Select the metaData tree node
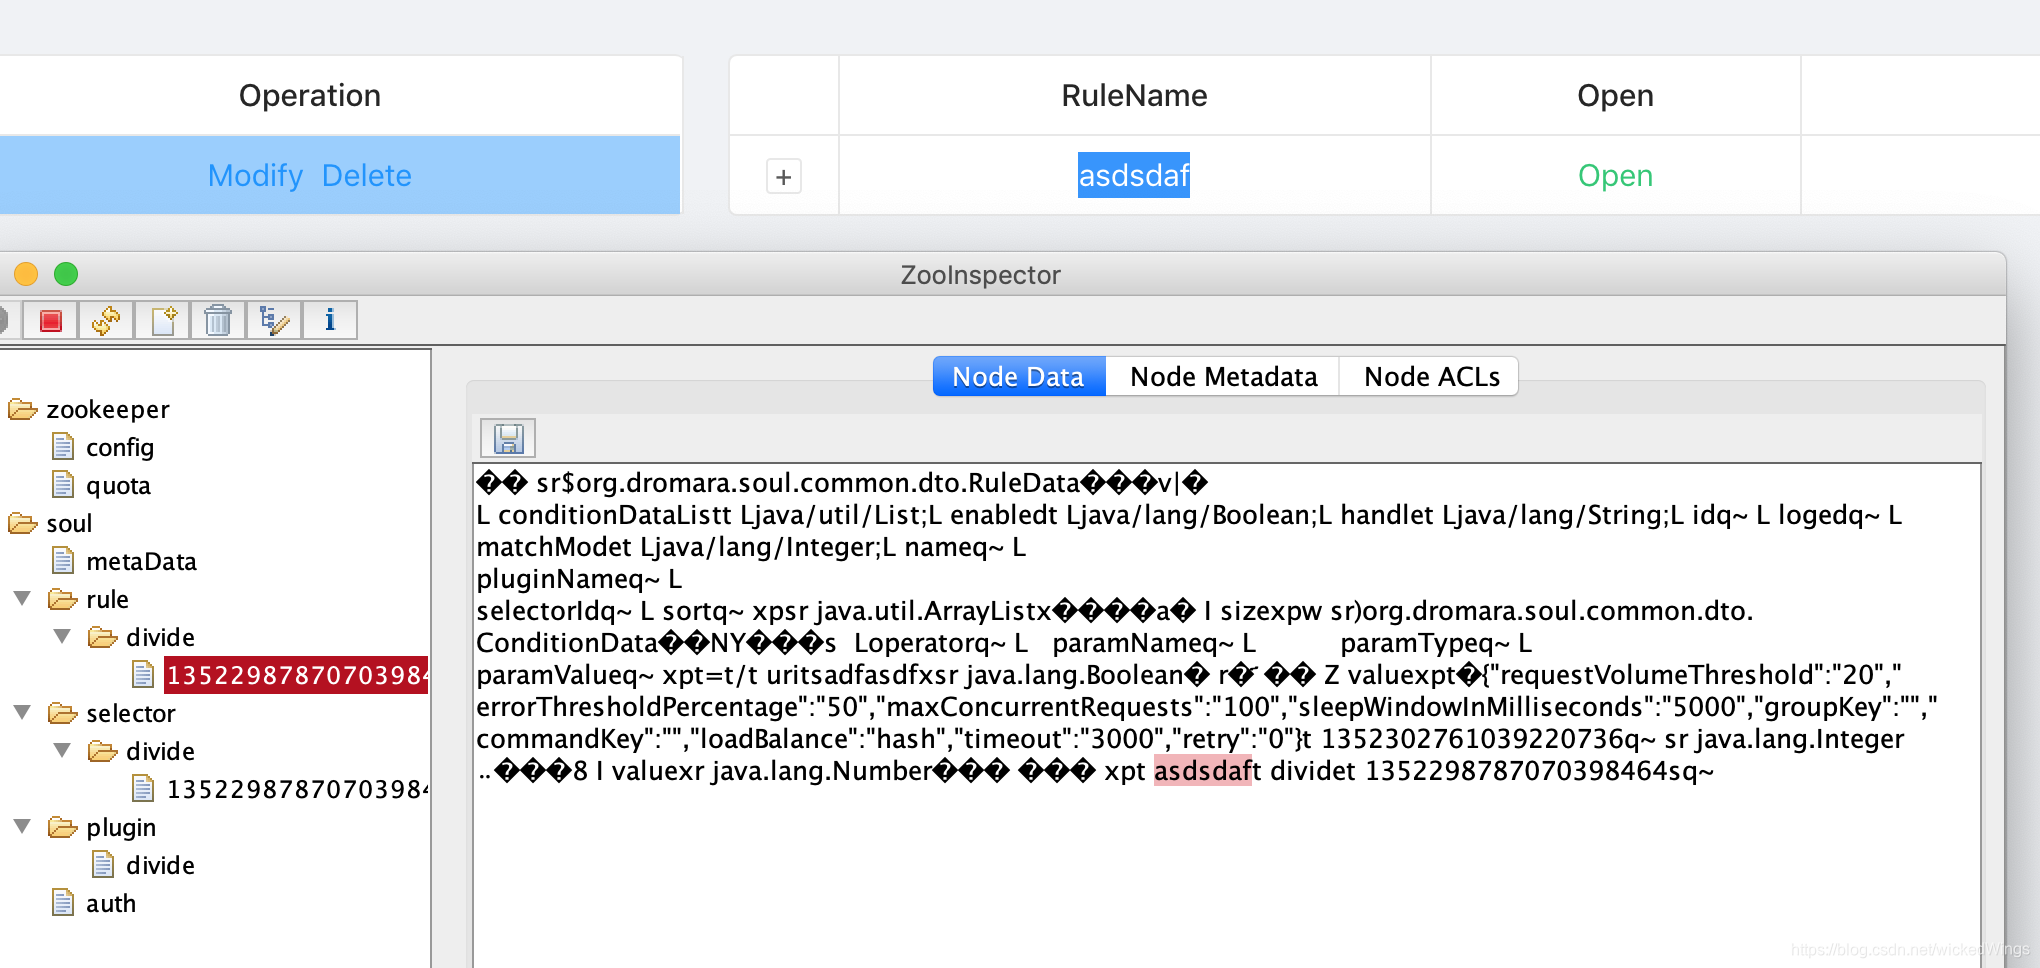This screenshot has height=968, width=2040. [141, 561]
